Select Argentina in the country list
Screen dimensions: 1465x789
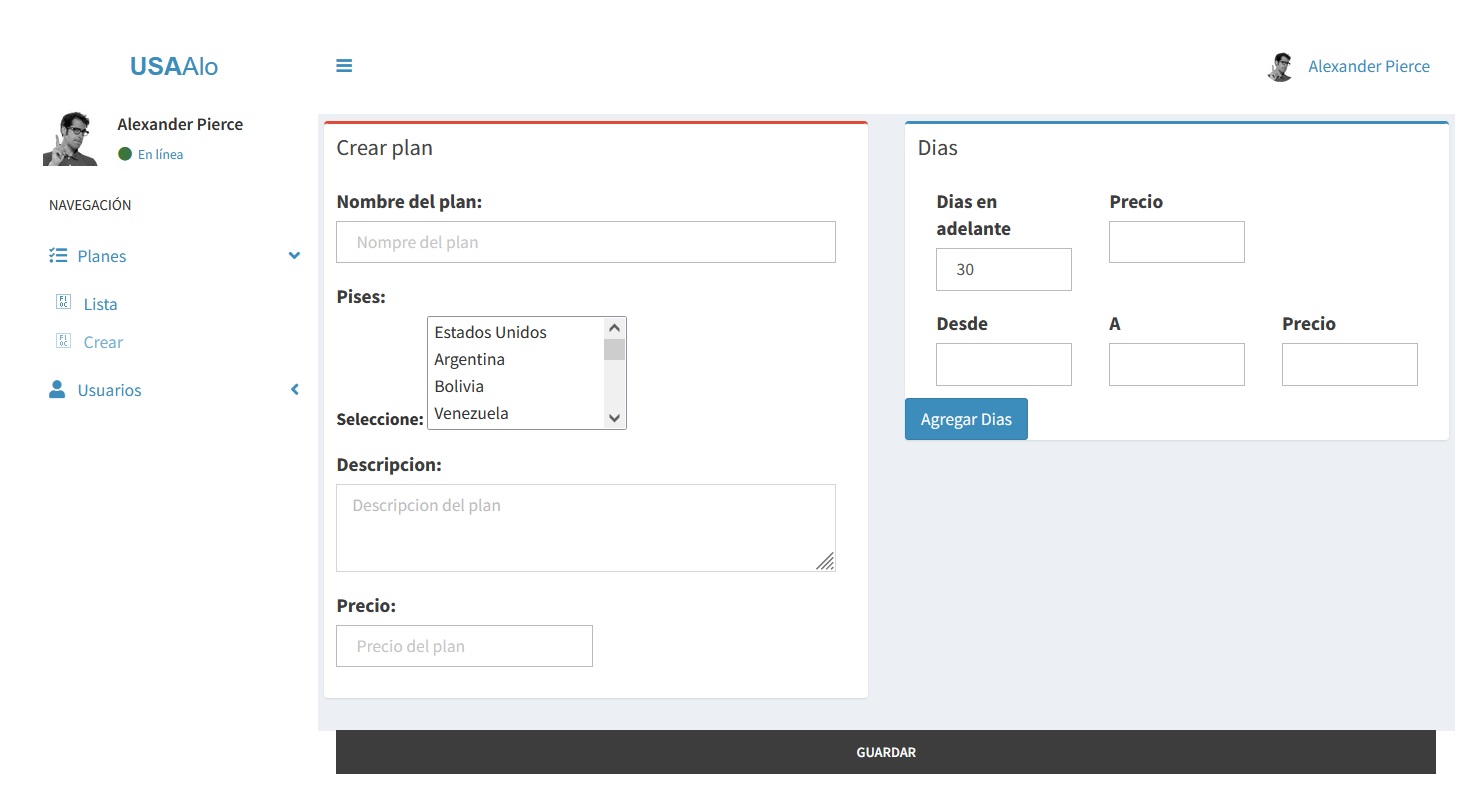tap(516, 359)
